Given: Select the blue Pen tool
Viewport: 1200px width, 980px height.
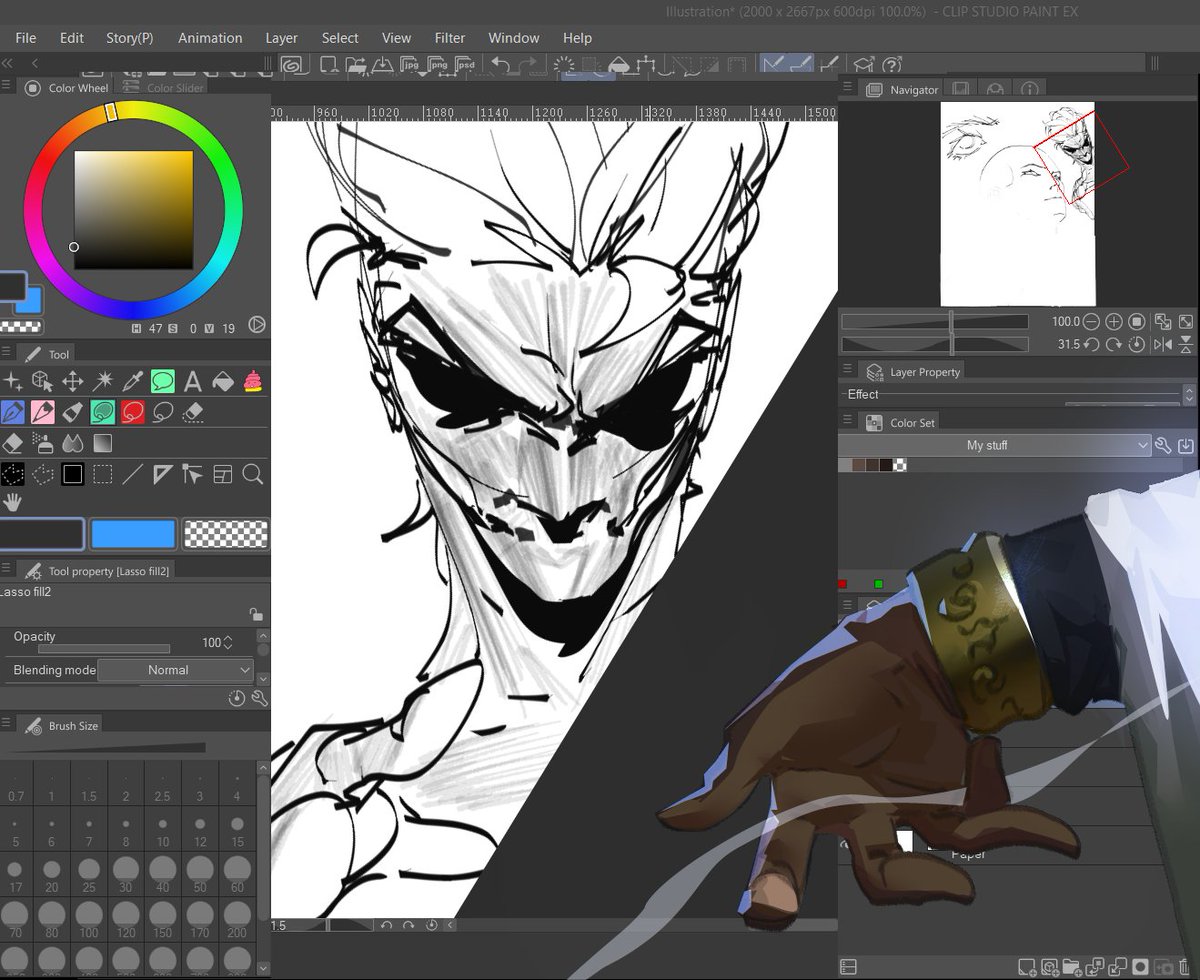Looking at the screenshot, I should (x=12, y=412).
